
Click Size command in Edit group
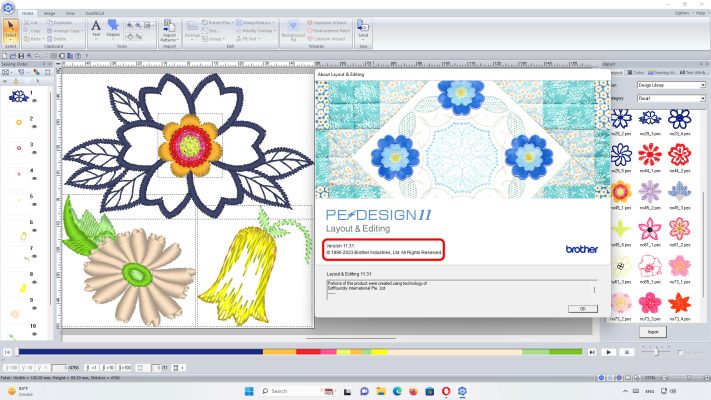[209, 30]
